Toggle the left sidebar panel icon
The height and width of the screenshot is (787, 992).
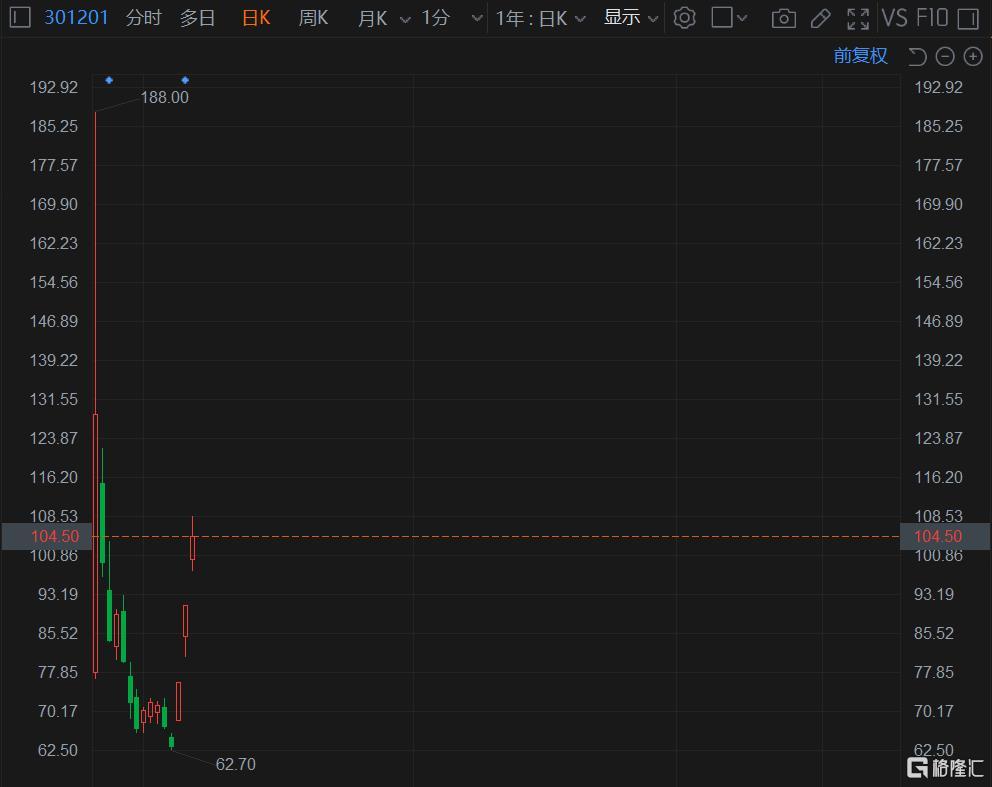(20, 17)
